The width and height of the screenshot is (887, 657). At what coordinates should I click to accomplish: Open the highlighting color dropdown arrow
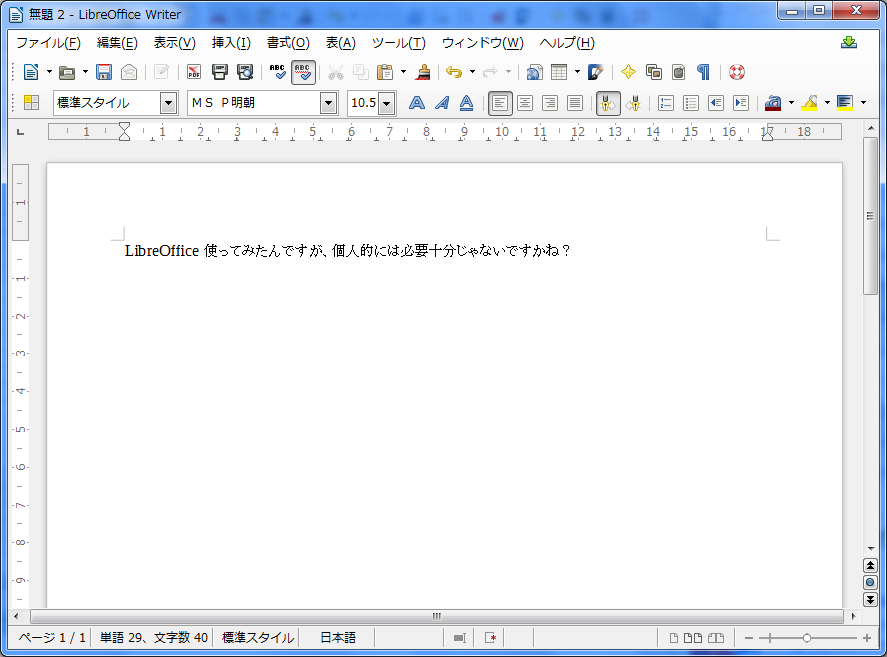coord(828,102)
